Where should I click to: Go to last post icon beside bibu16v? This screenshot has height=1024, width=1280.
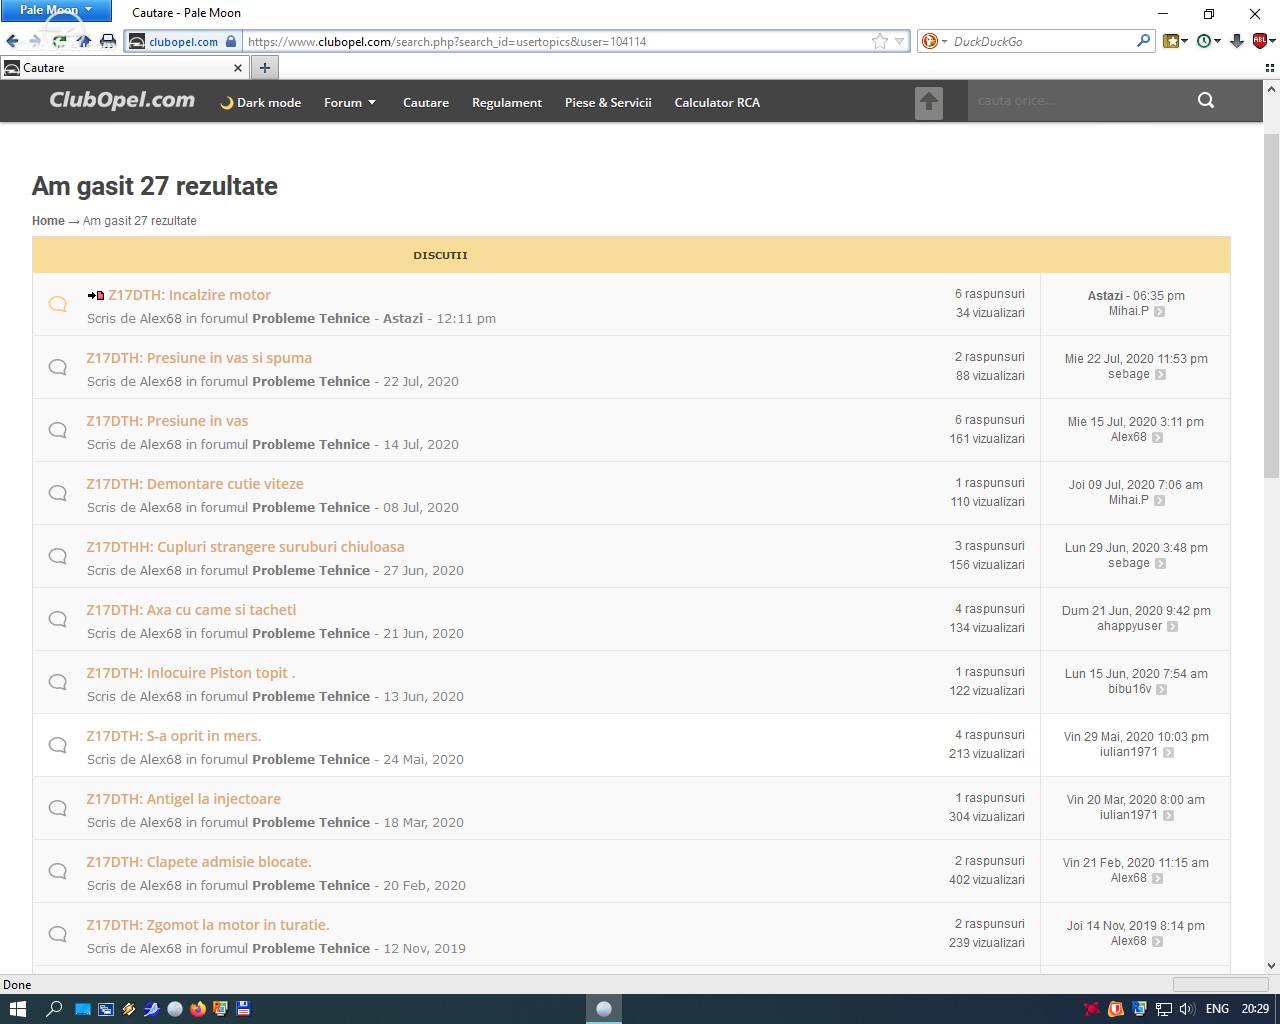(x=1161, y=690)
